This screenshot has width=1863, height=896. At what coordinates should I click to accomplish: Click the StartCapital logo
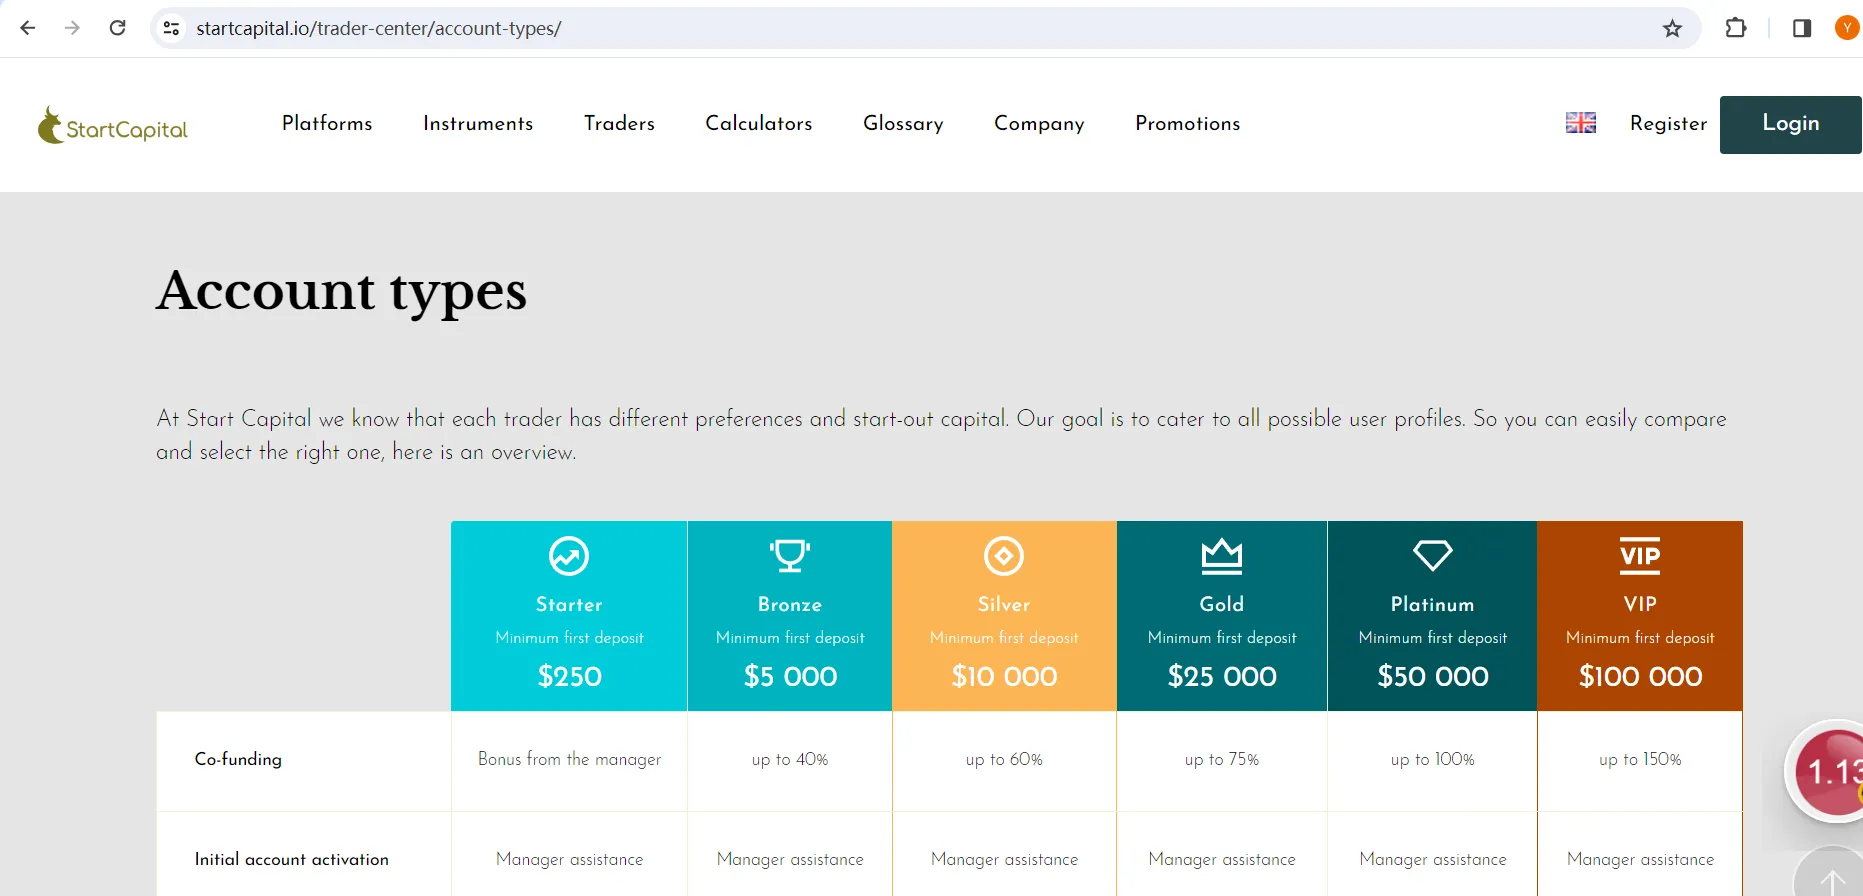(x=113, y=125)
